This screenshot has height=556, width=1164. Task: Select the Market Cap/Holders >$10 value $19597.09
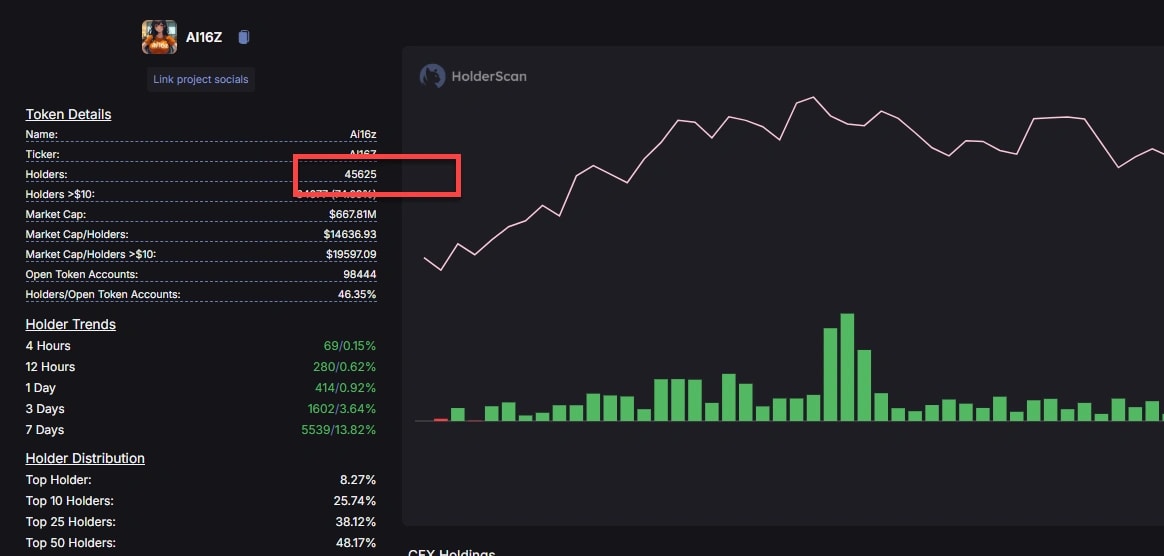tap(350, 255)
